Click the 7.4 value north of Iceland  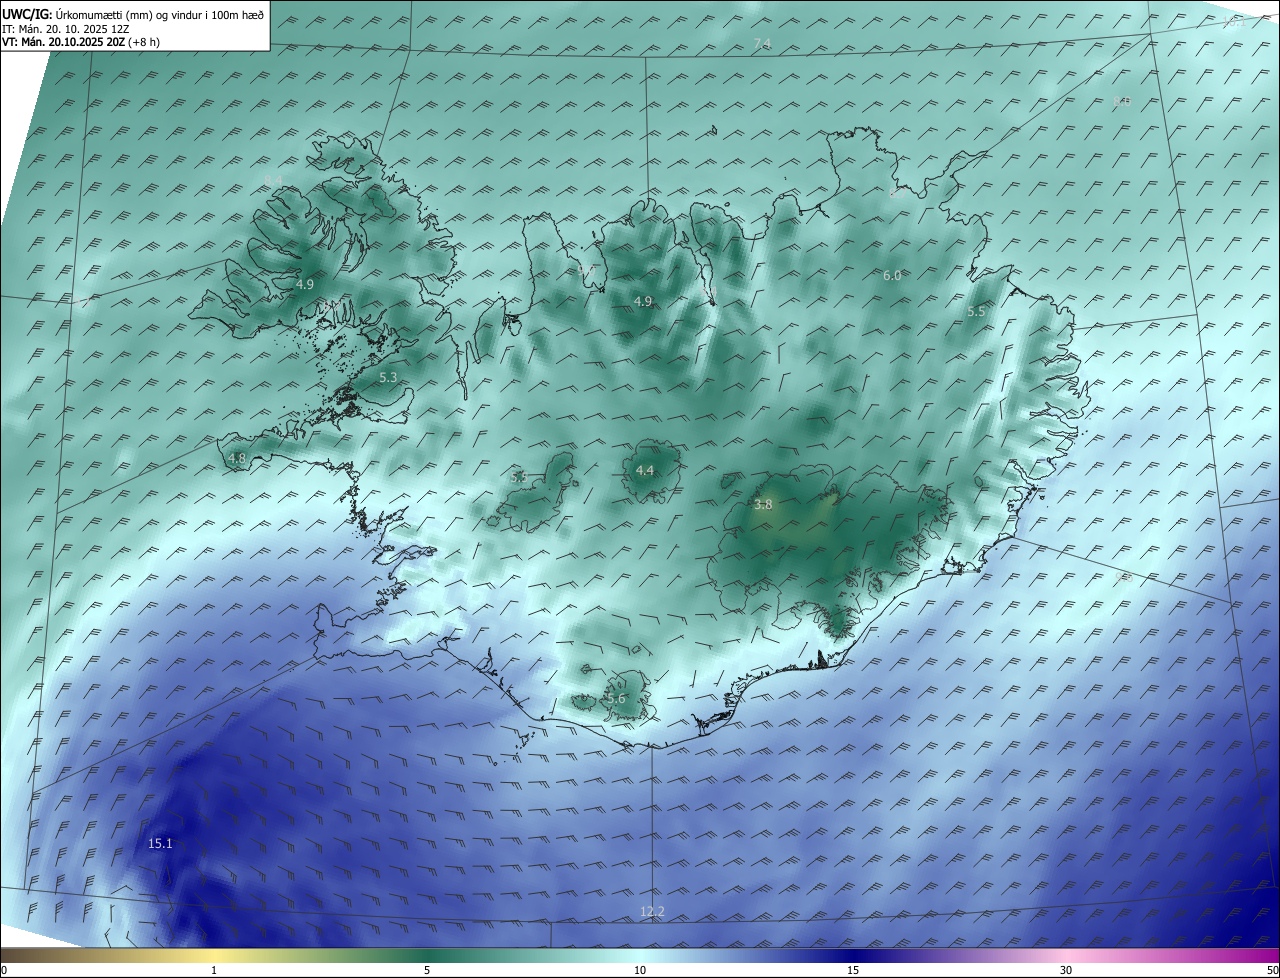click(762, 43)
